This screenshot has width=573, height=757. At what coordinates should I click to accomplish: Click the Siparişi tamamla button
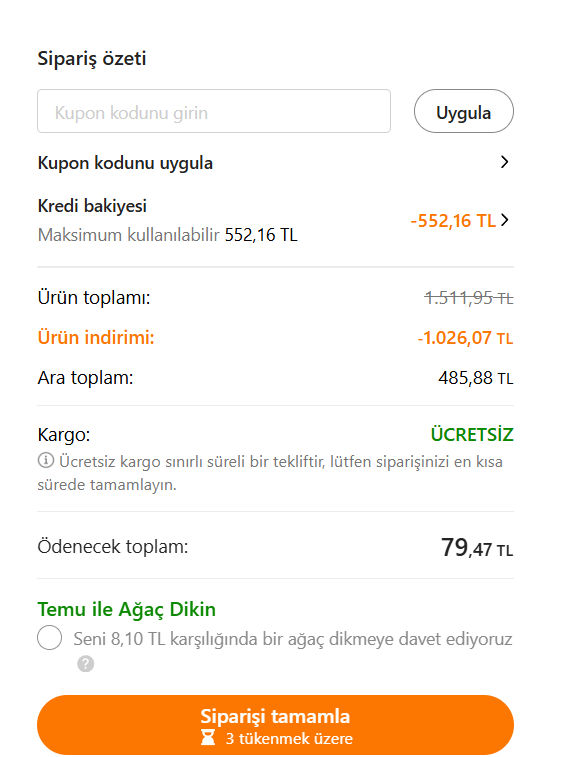[275, 726]
